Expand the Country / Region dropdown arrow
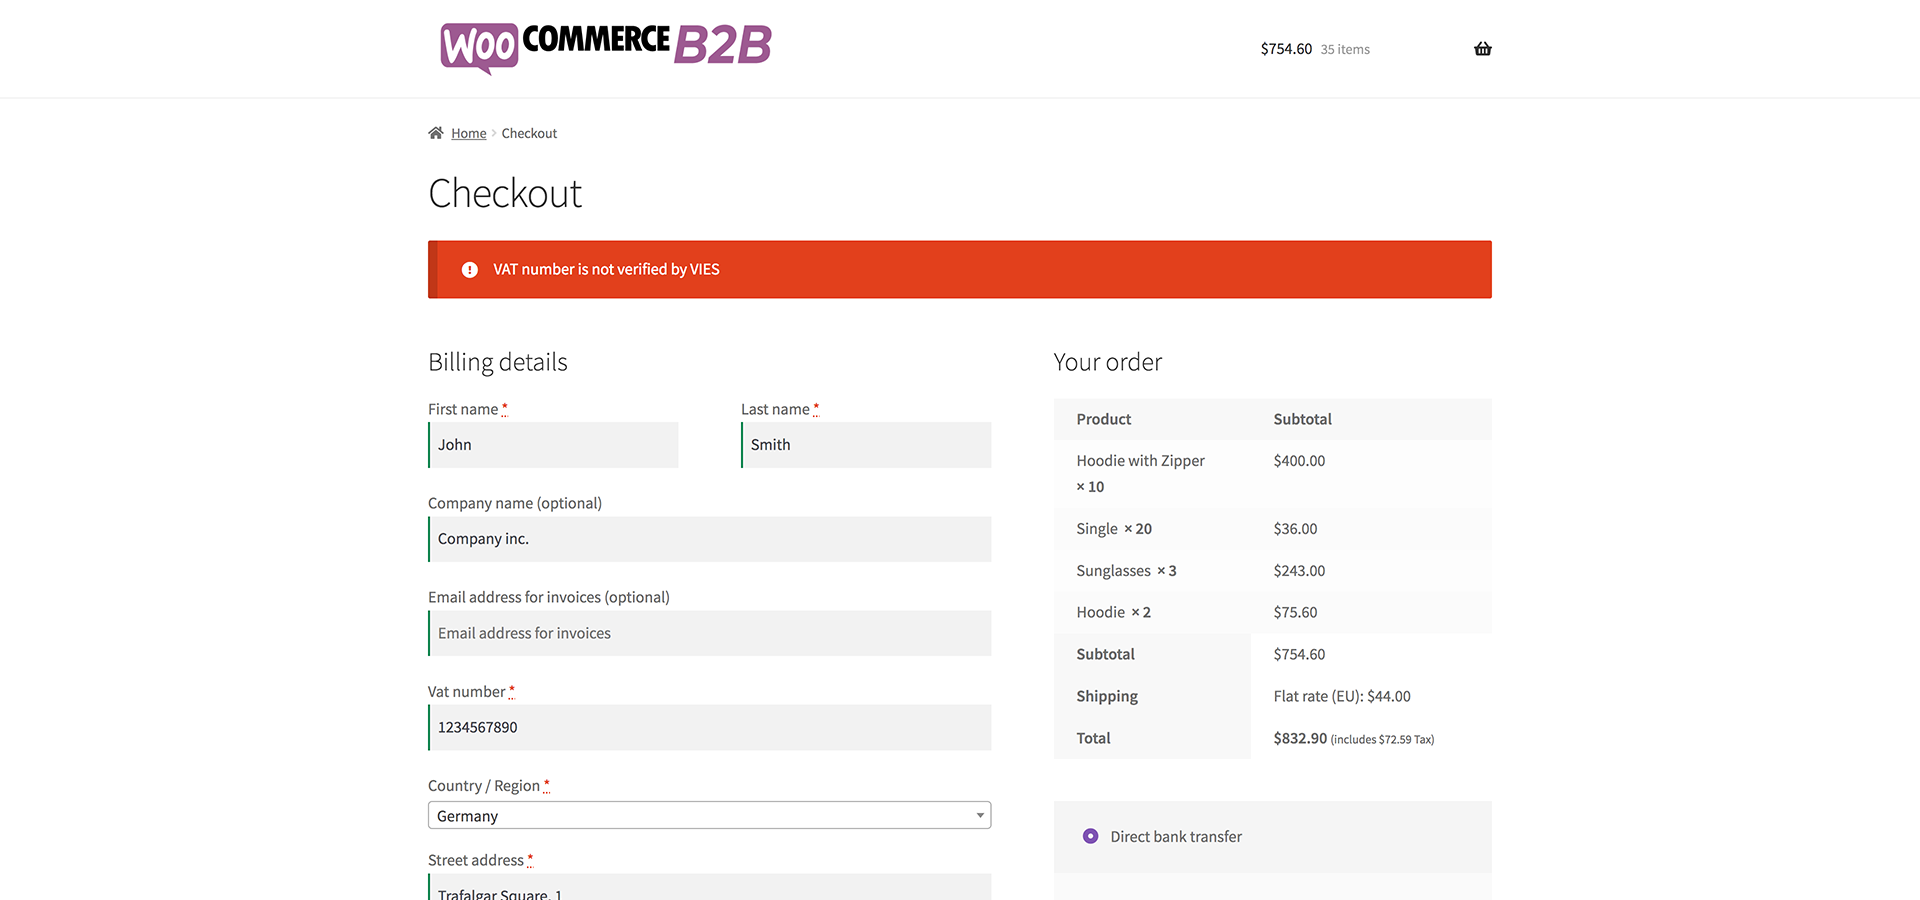This screenshot has height=900, width=1920. pyautogui.click(x=980, y=816)
